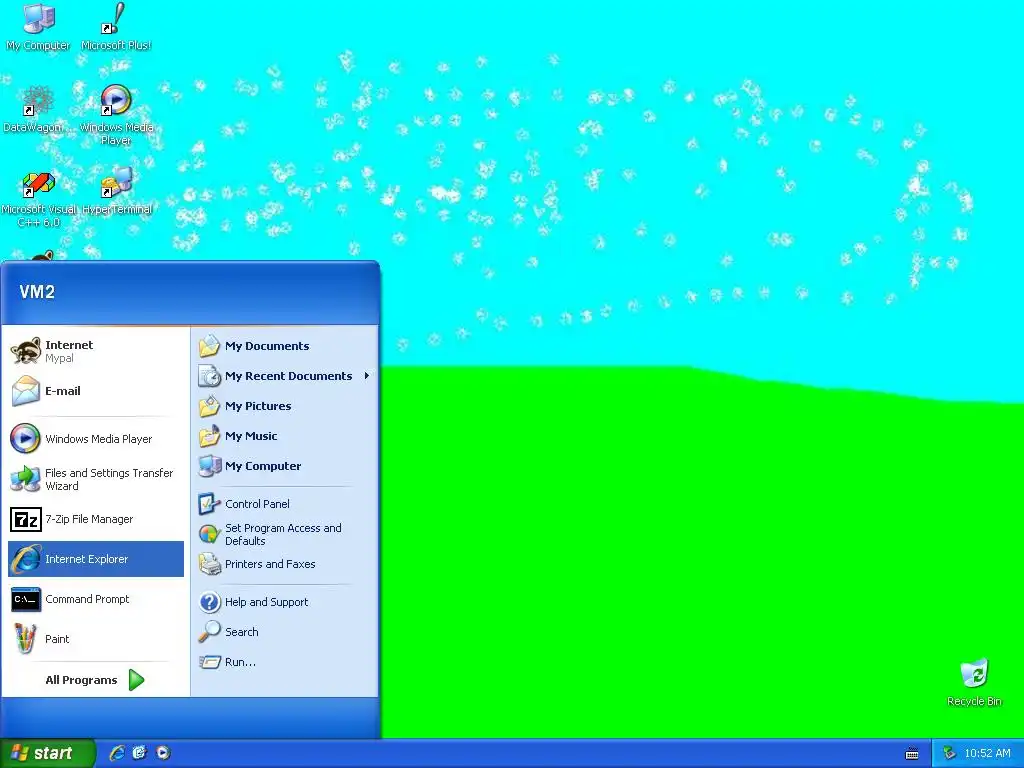1024x768 pixels.
Task: Launch Internet Explorer from Quick Launch bar
Action: coord(117,753)
